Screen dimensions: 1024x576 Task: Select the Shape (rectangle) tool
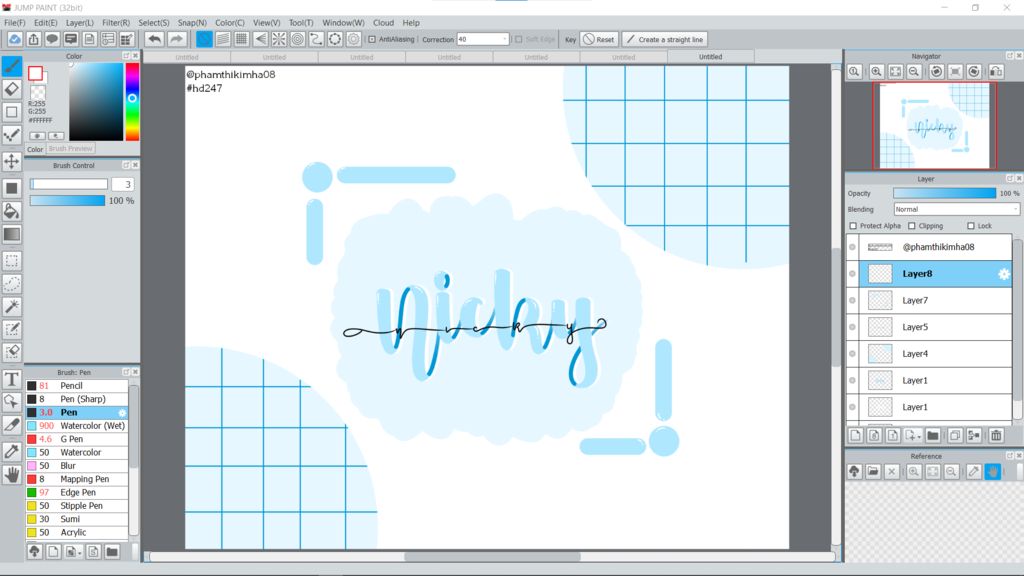pyautogui.click(x=12, y=112)
